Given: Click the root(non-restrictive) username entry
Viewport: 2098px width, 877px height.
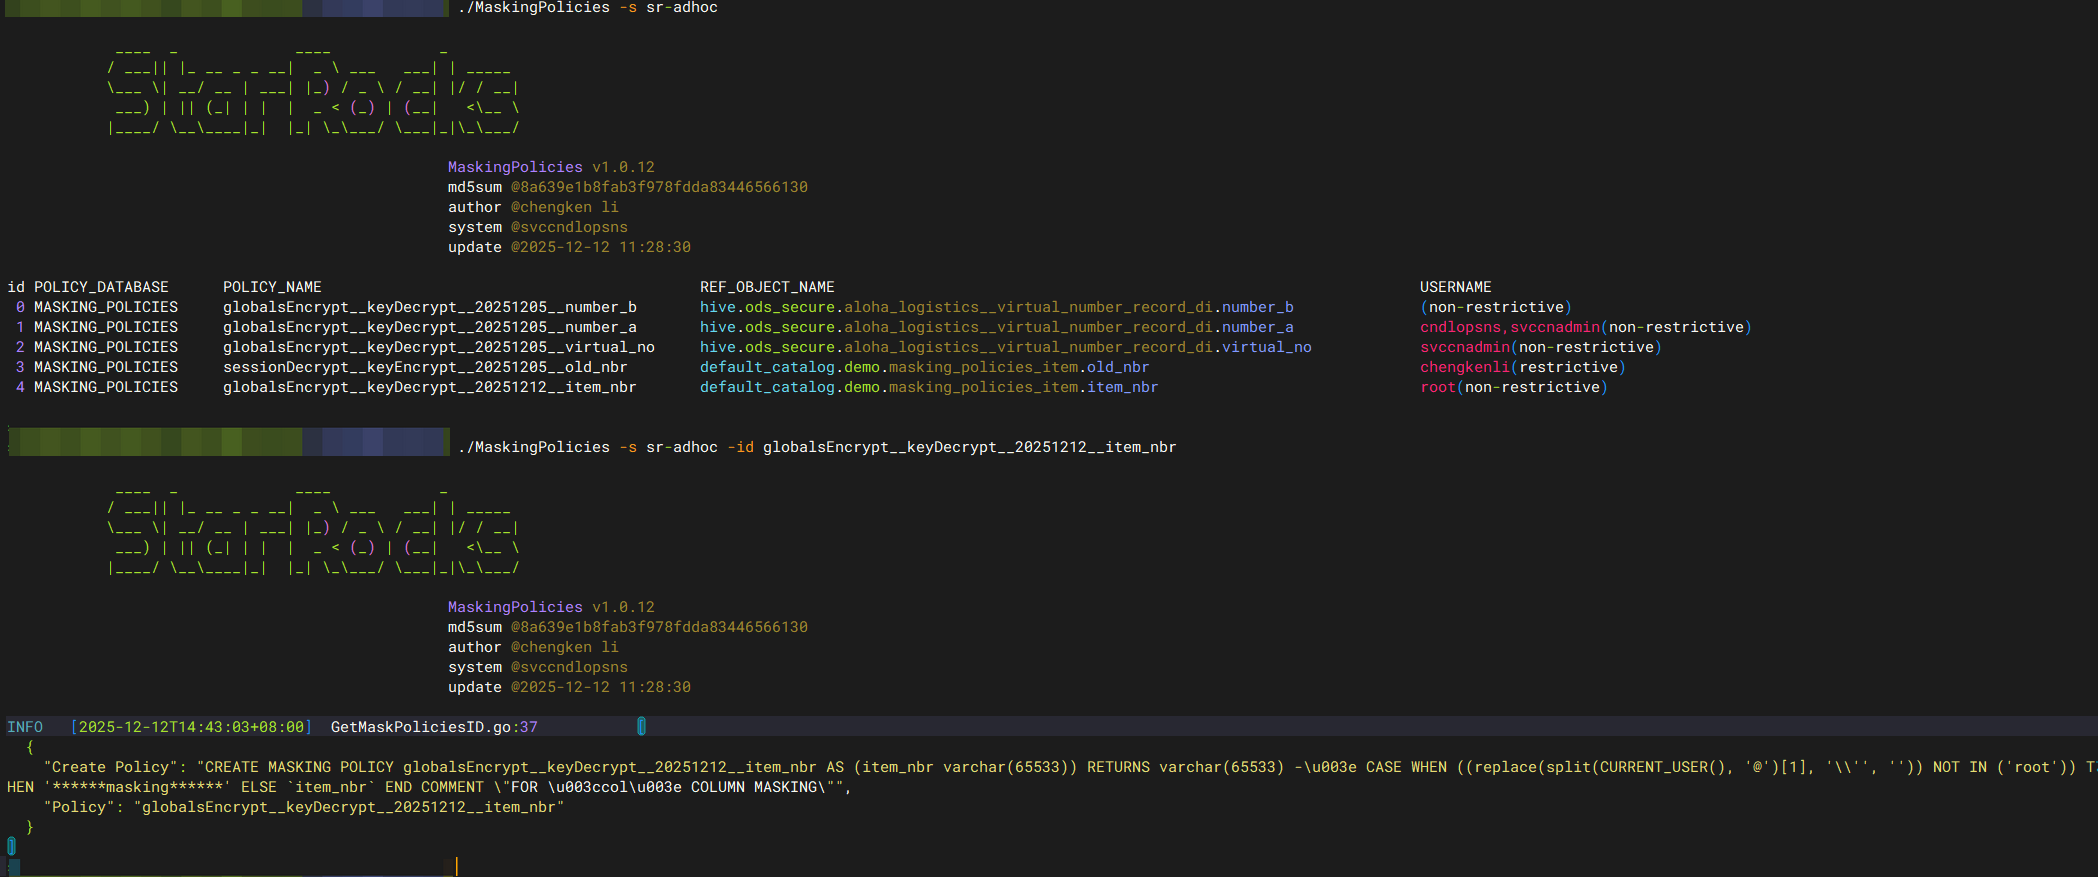Looking at the screenshot, I should pyautogui.click(x=1513, y=387).
